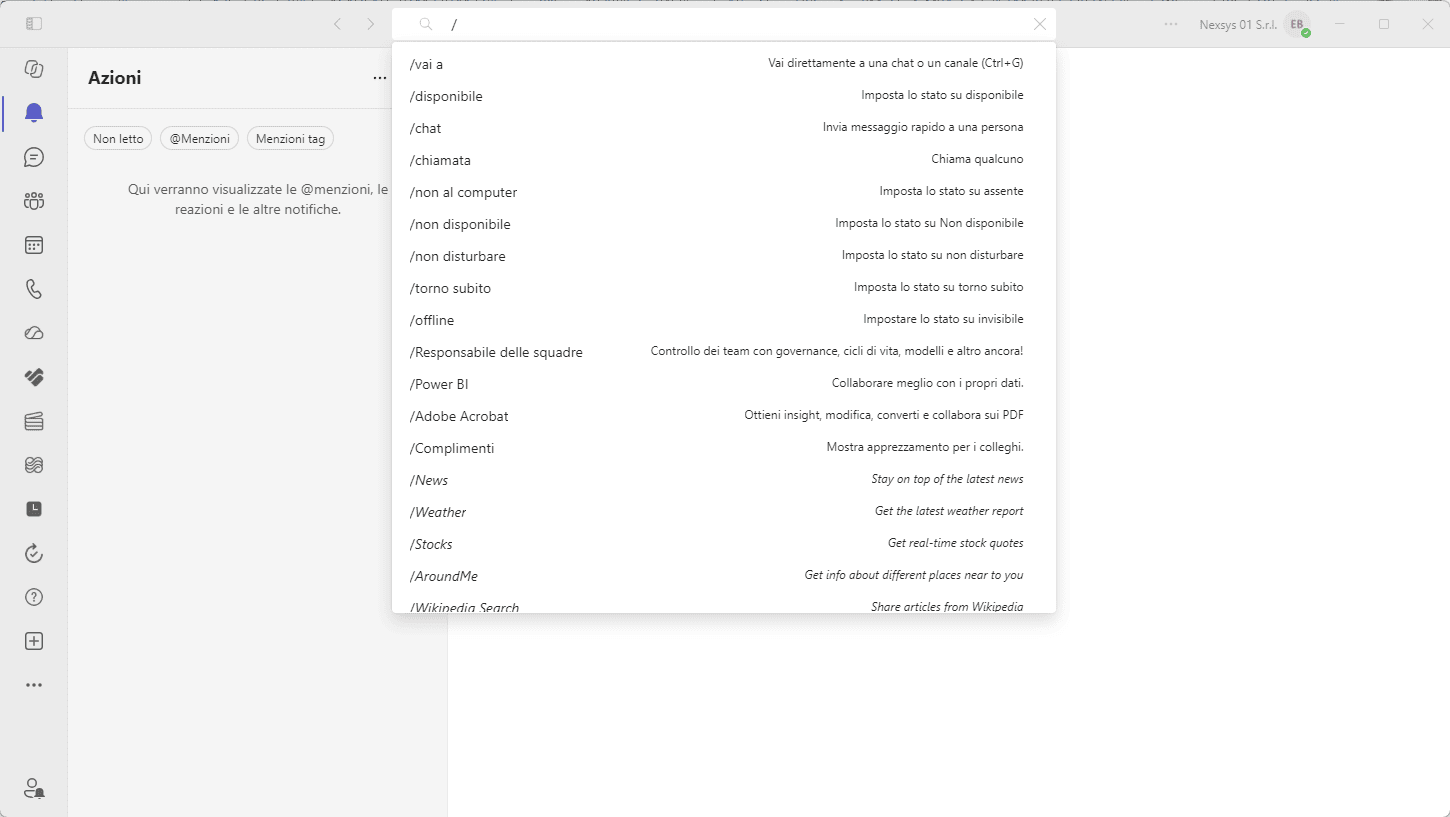Select the /vai a command

(x=724, y=64)
